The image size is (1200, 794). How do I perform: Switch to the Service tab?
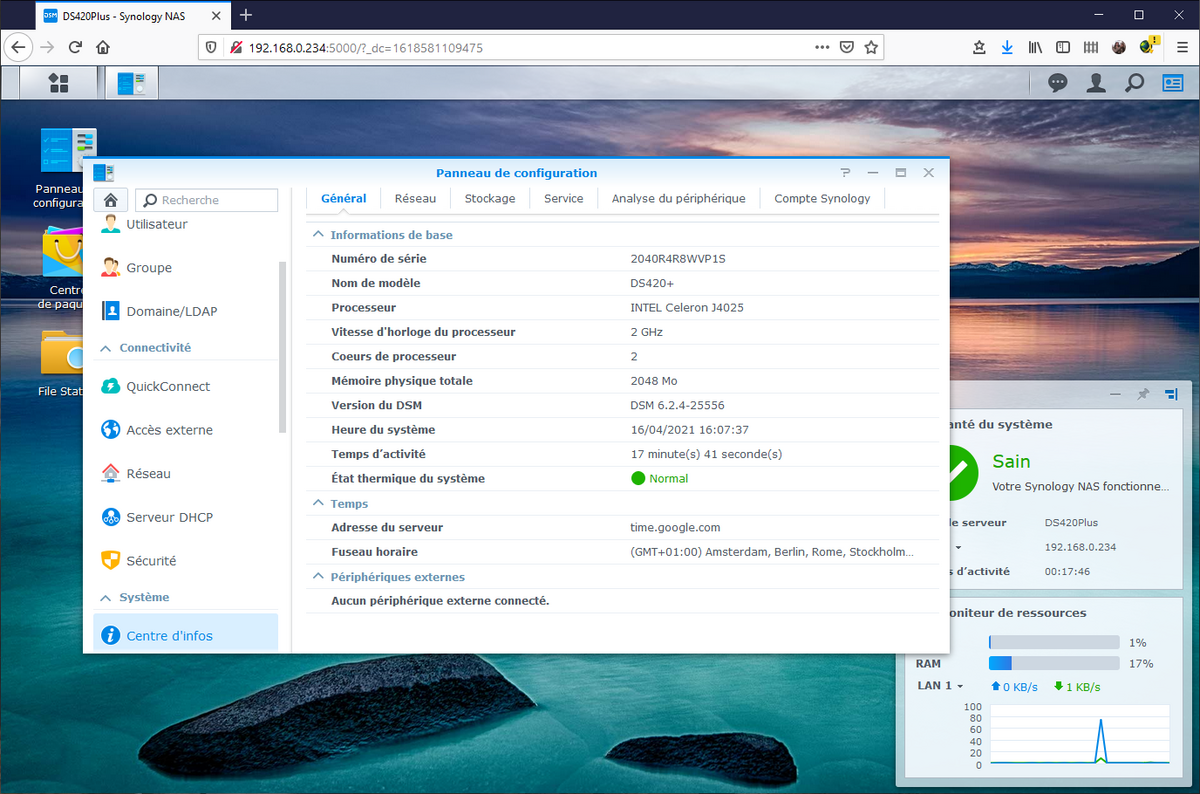[563, 199]
